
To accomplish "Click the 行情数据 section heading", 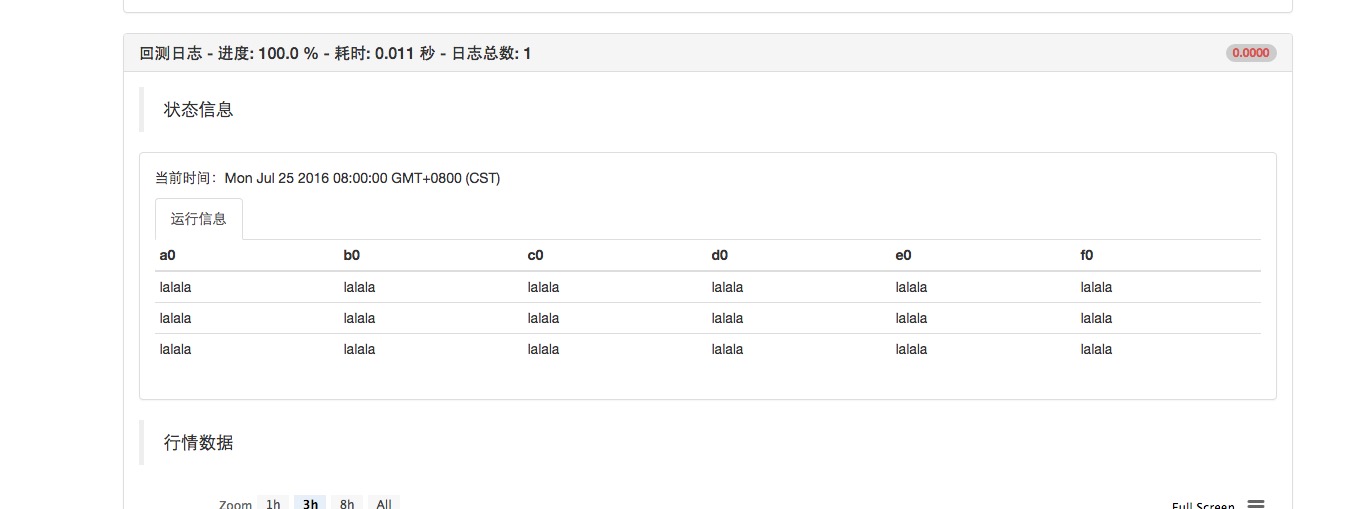I will [x=199, y=442].
